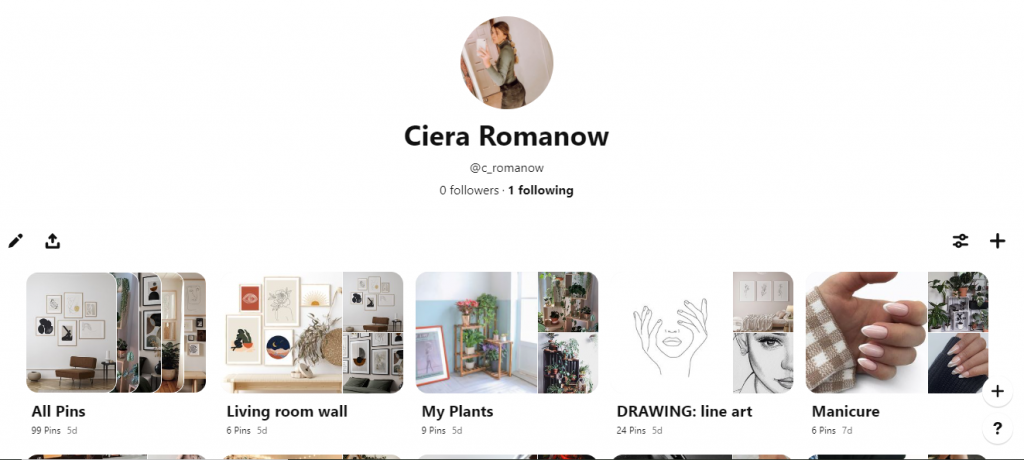The width and height of the screenshot is (1024, 460).
Task: Click the All Pins board title
Action: click(x=58, y=412)
